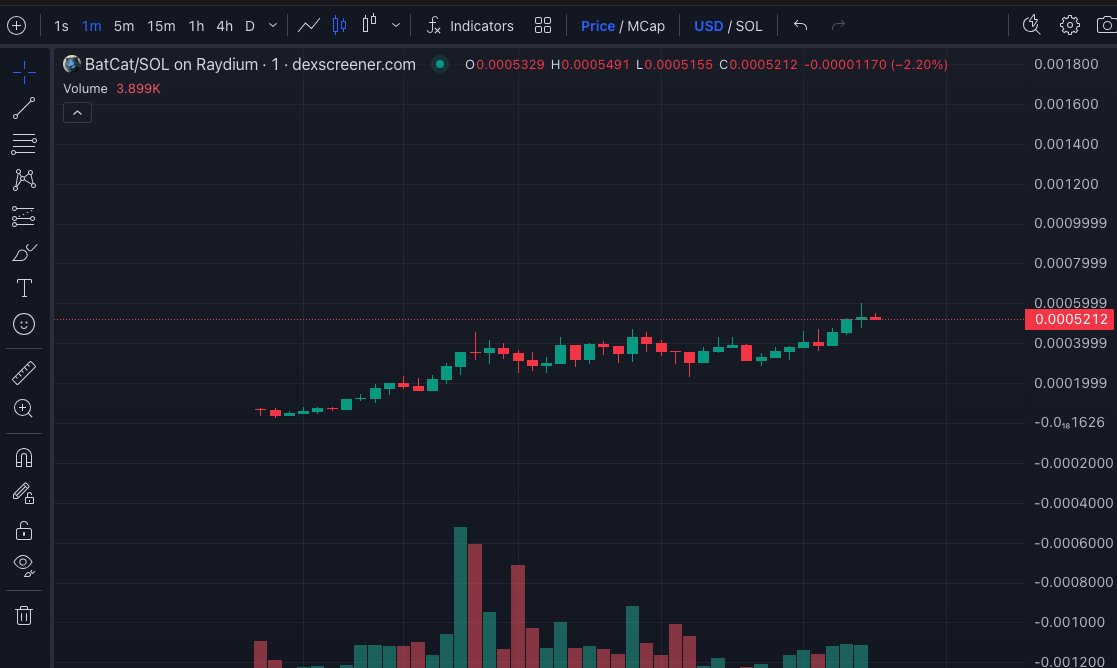The image size is (1117, 668).
Task: Select the brush drawing tool
Action: coord(24,252)
